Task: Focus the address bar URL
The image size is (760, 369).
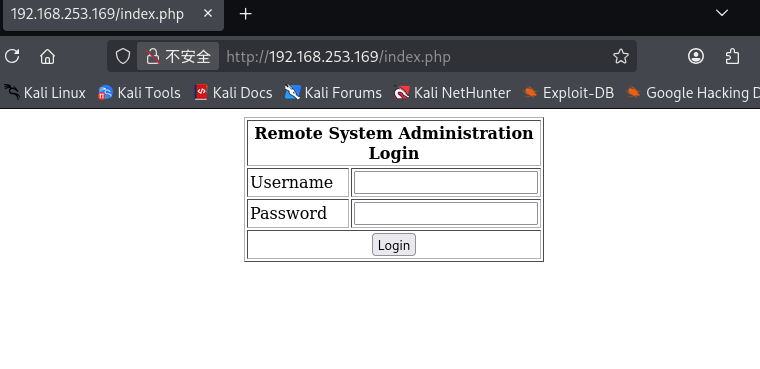Action: (x=338, y=57)
